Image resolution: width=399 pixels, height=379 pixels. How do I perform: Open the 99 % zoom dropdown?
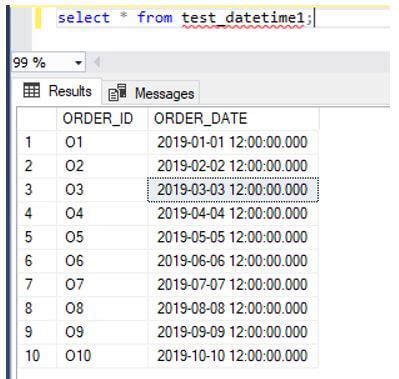coord(78,62)
